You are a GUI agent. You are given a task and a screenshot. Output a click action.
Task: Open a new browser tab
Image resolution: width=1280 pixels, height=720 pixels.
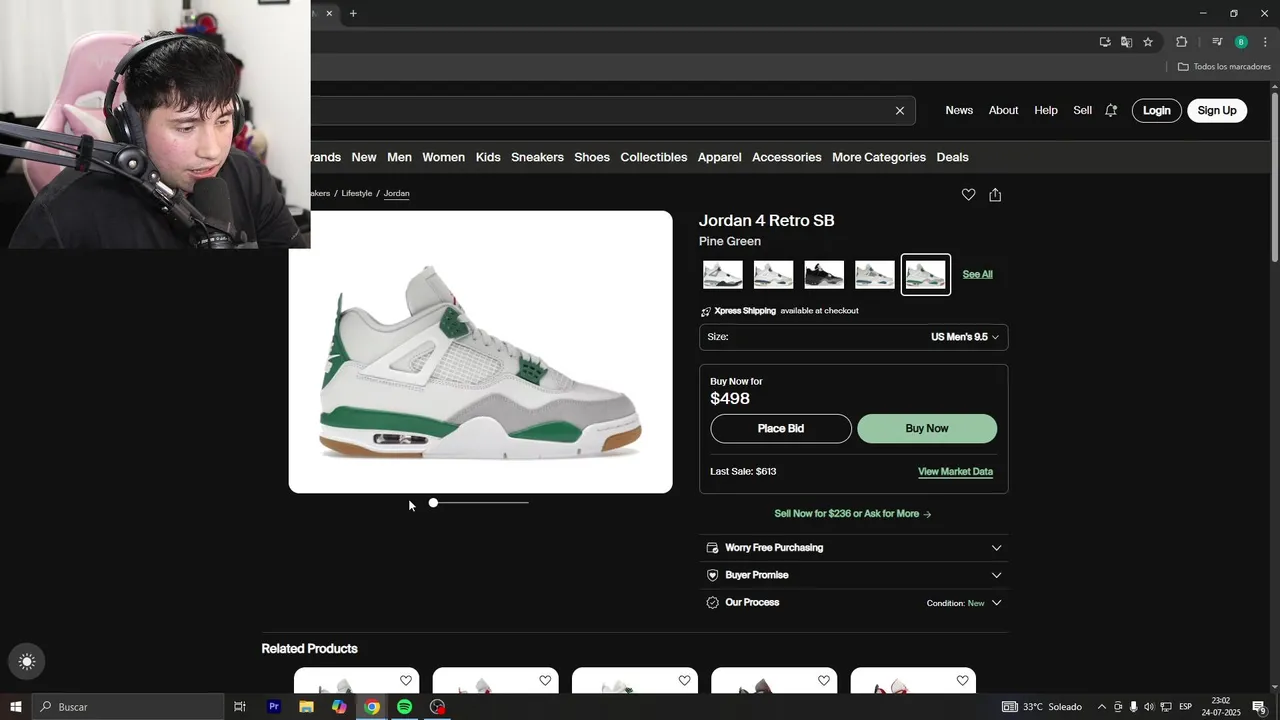353,13
